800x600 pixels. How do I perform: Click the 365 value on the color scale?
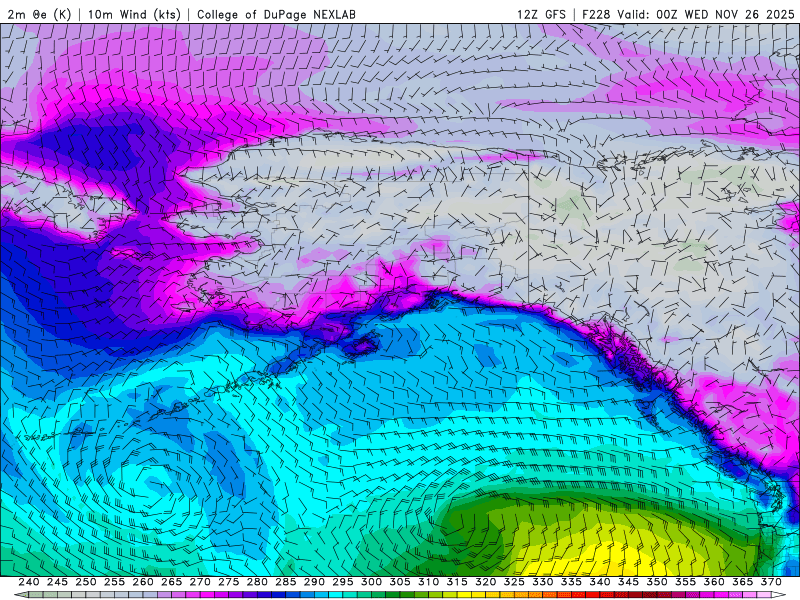pyautogui.click(x=743, y=582)
